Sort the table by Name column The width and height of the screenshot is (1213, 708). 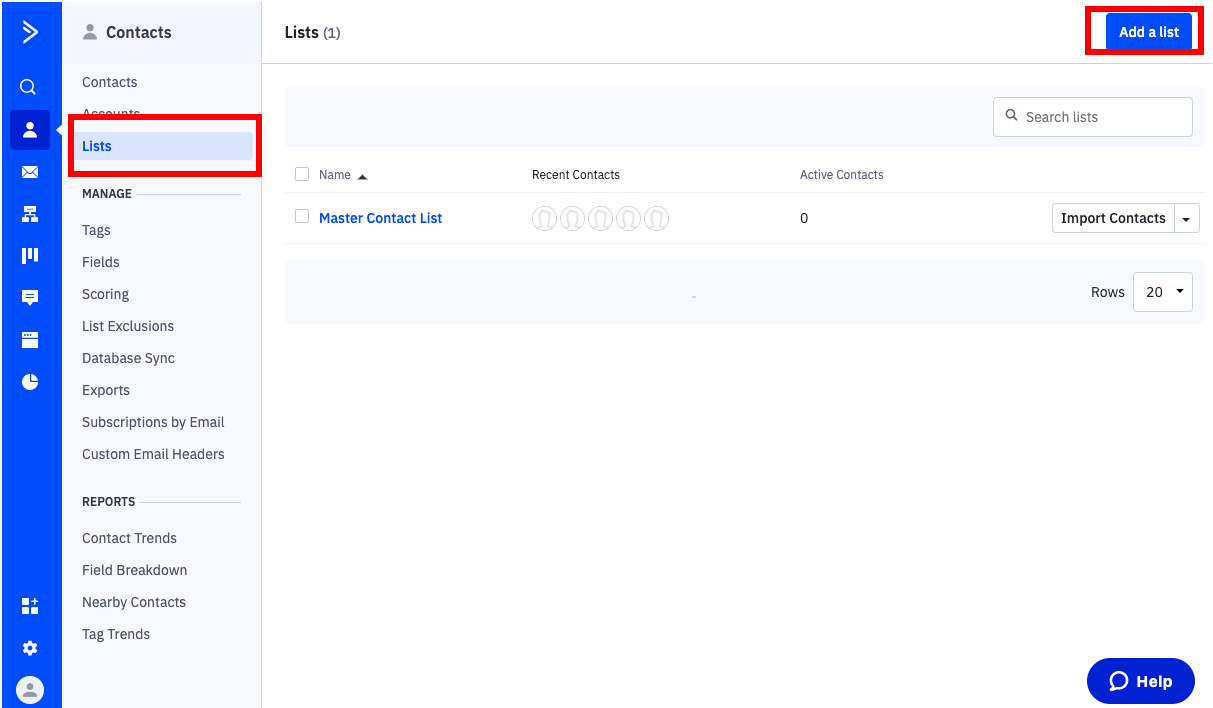click(x=335, y=175)
